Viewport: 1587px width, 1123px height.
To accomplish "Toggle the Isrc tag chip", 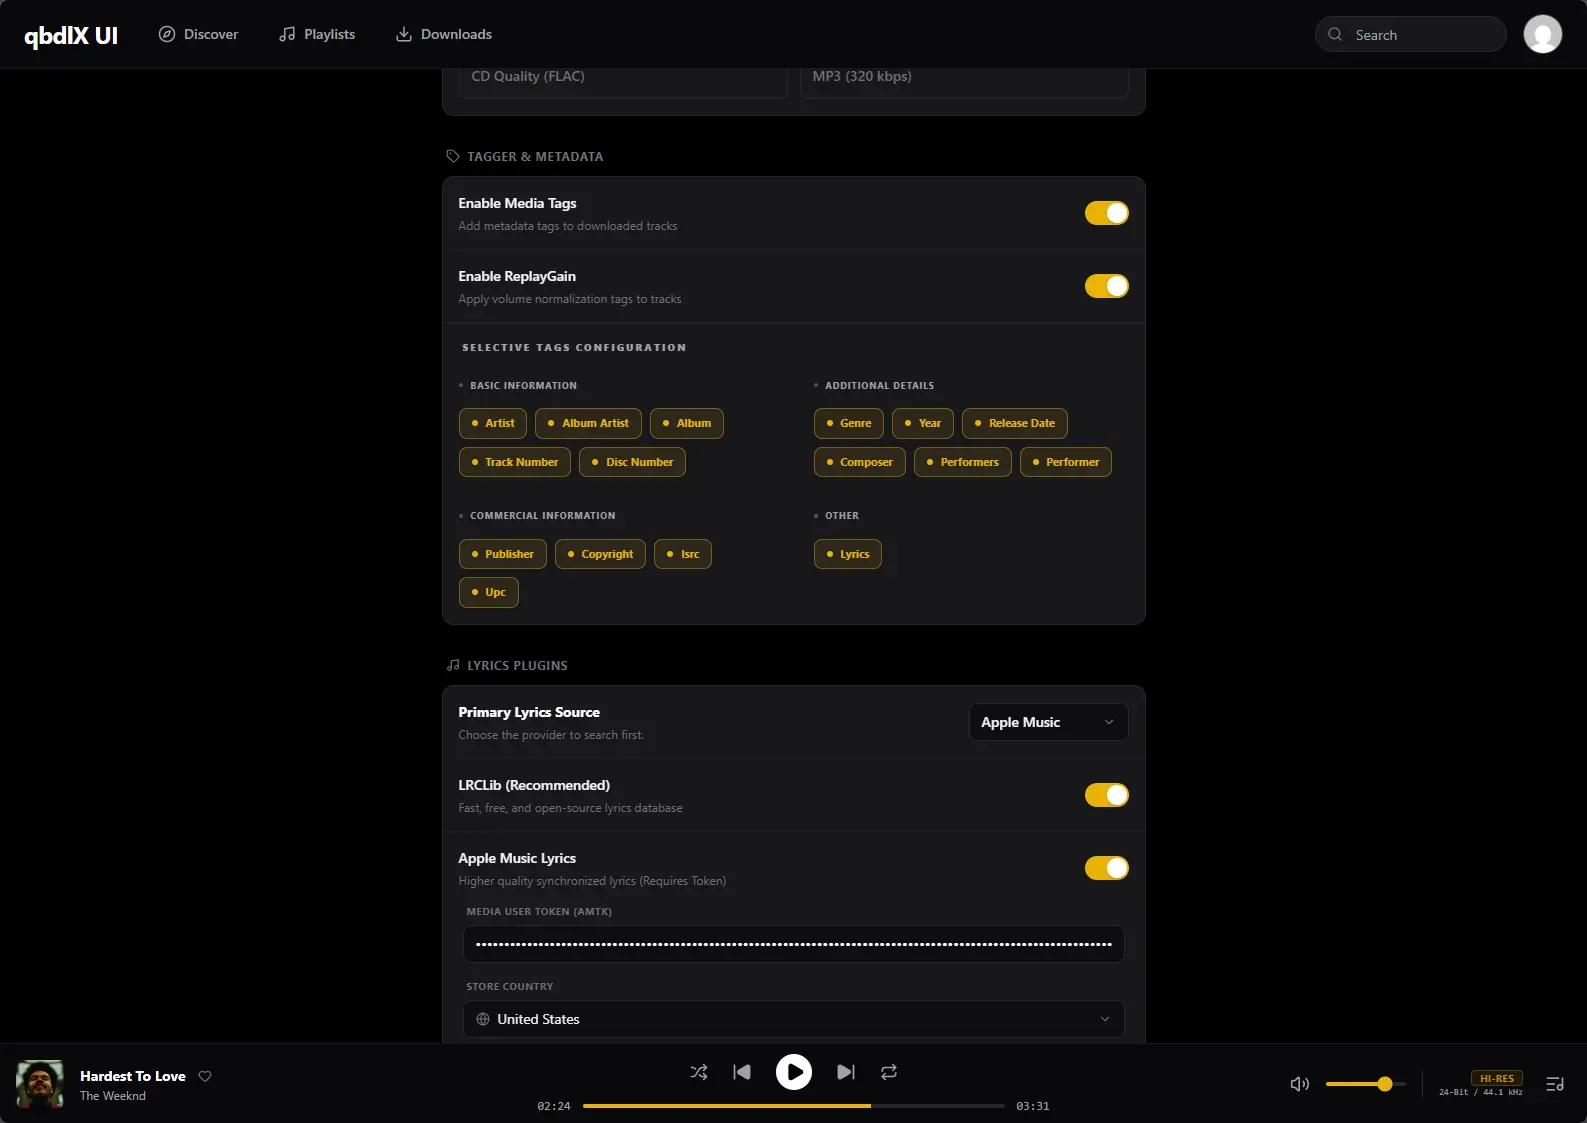I will pyautogui.click(x=683, y=554).
